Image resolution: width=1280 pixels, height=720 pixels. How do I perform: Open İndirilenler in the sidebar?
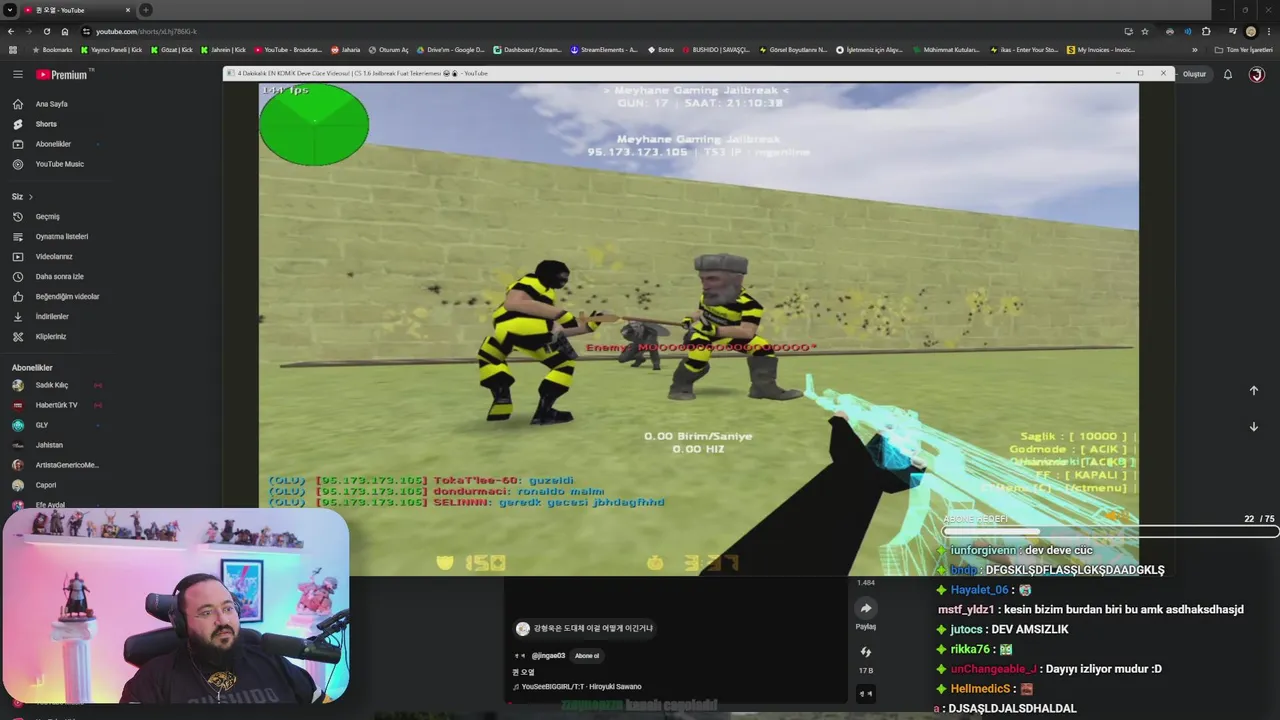tap(52, 317)
